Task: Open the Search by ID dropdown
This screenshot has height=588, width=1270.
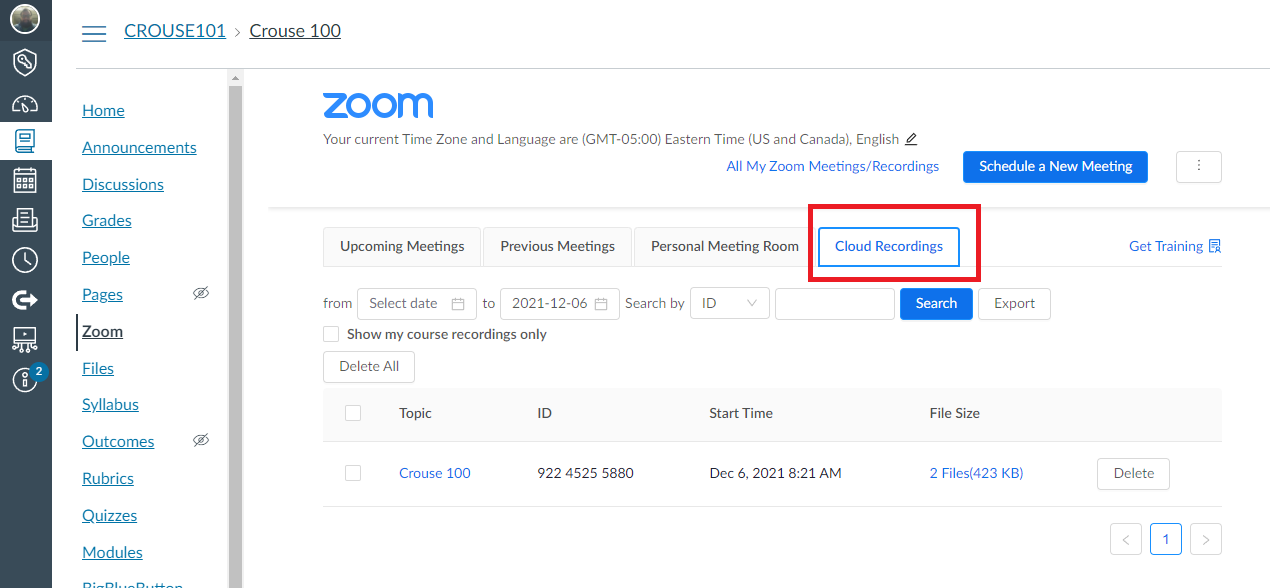Action: point(730,303)
